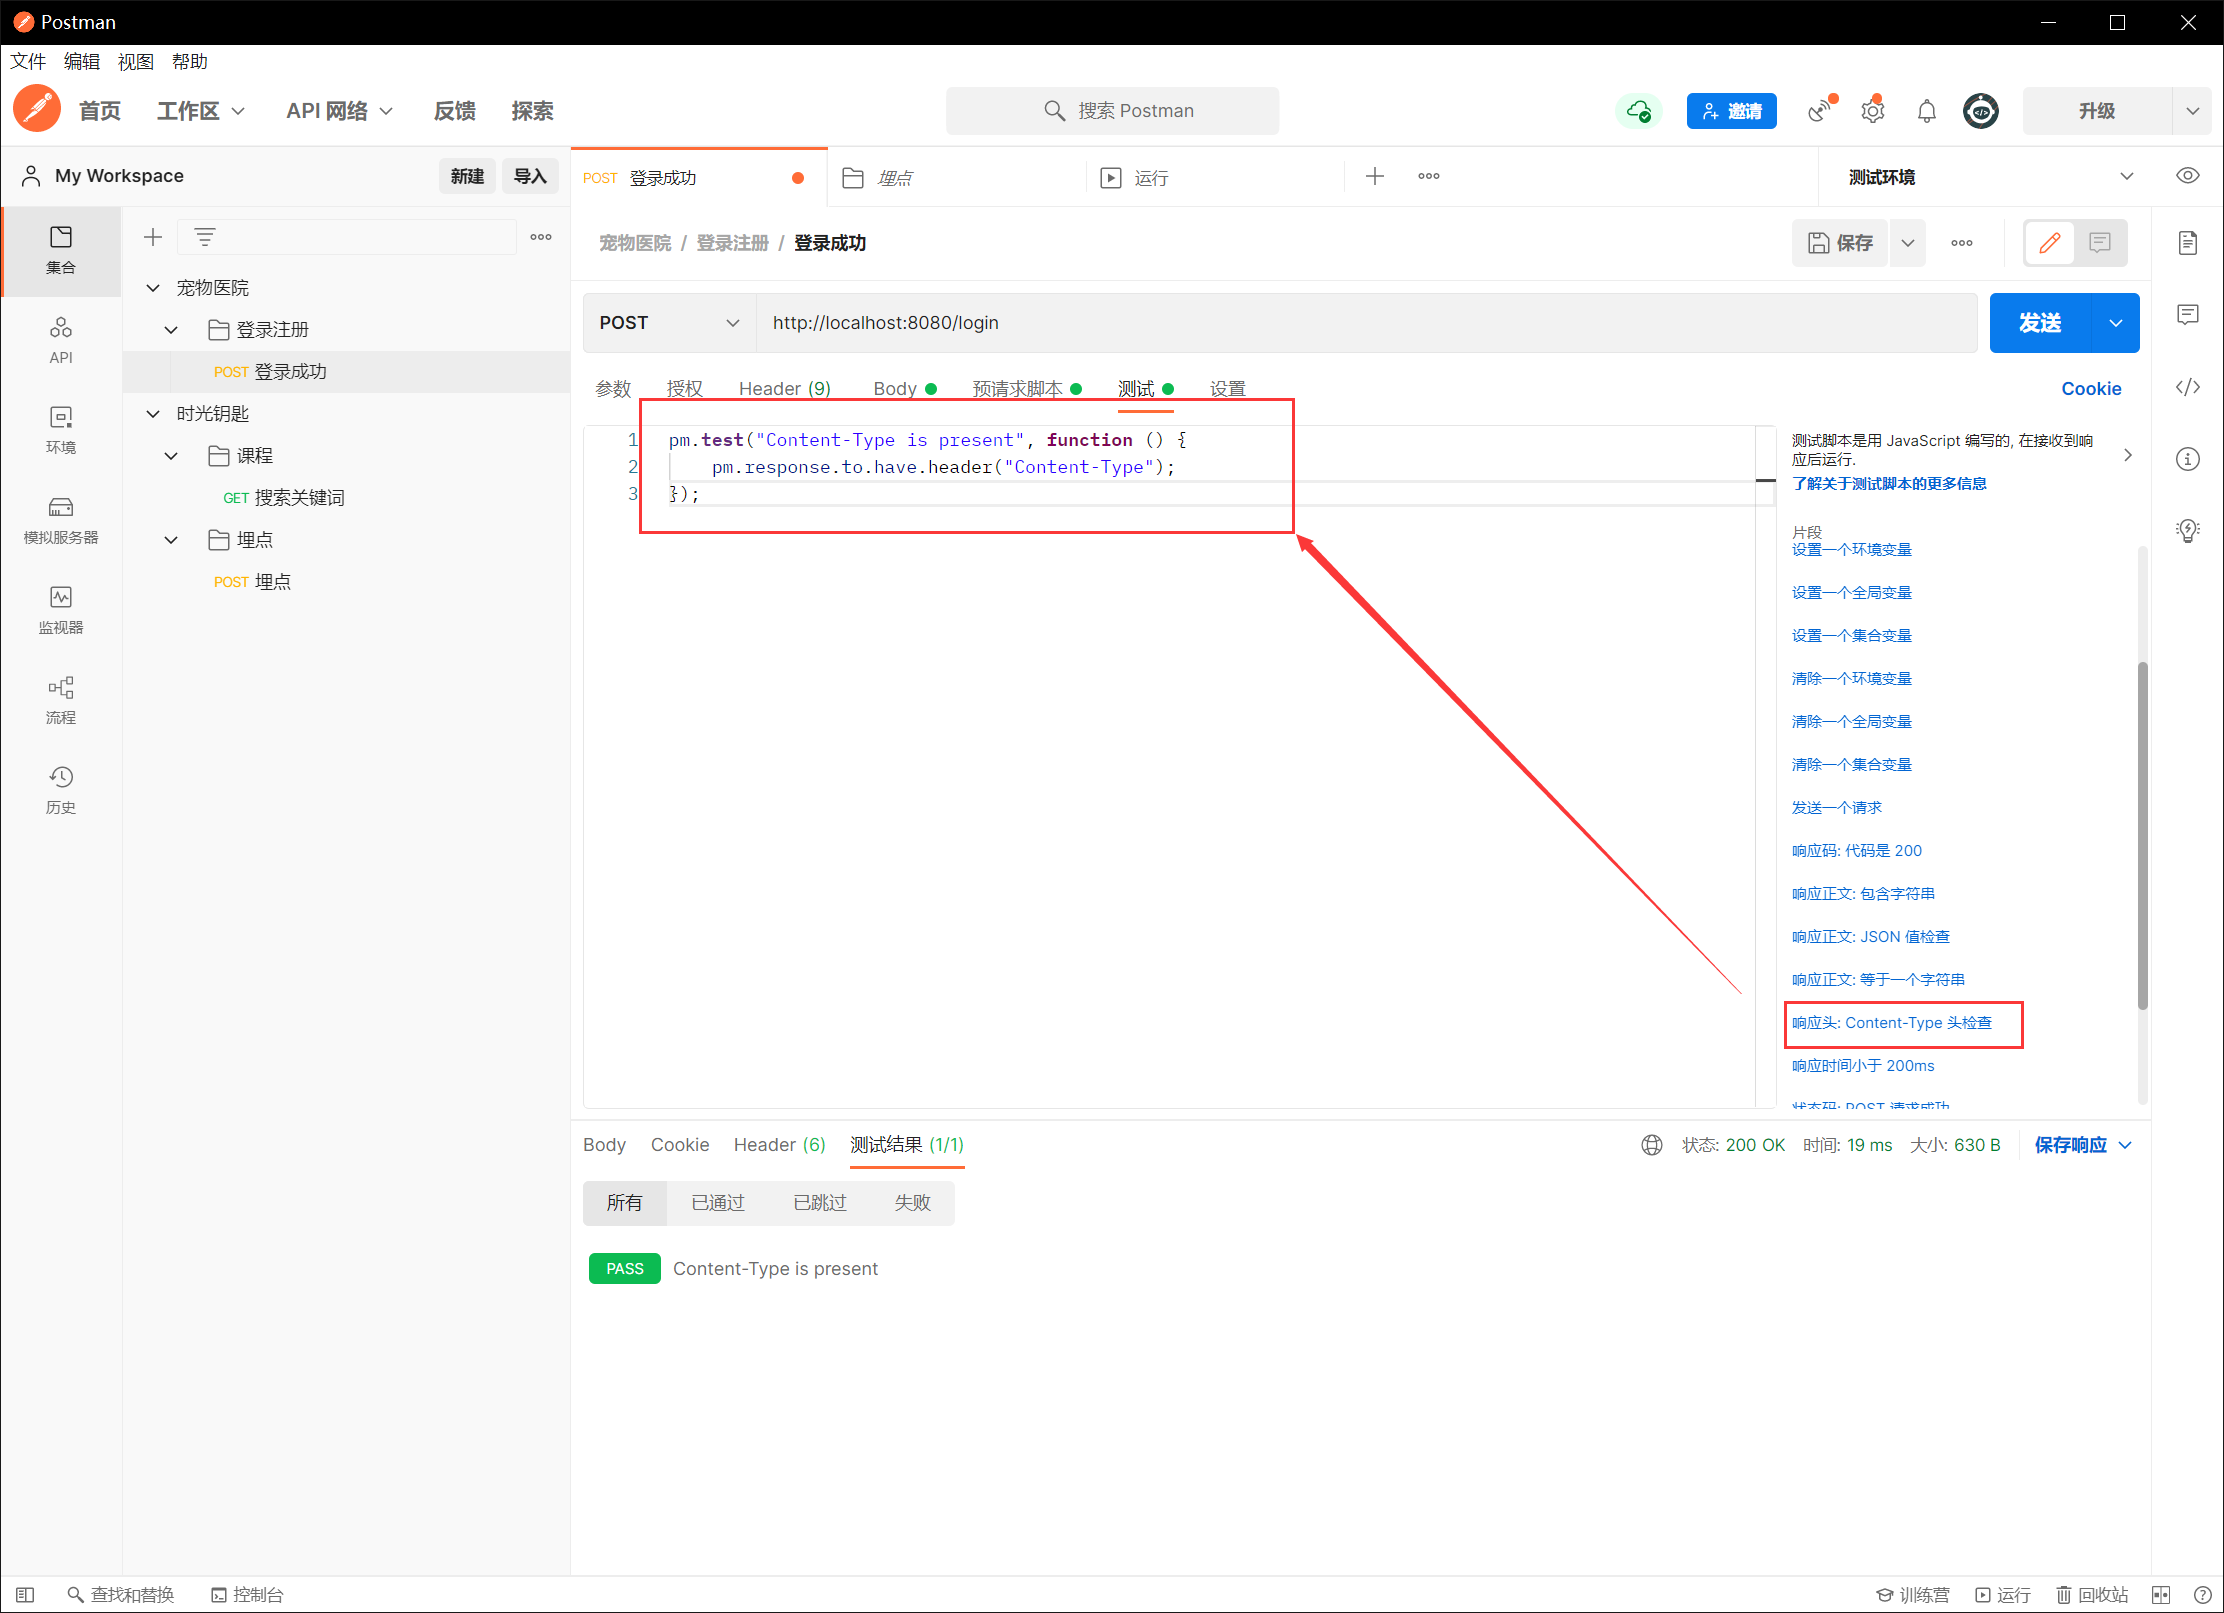This screenshot has width=2224, height=1613.
Task: Open the settings gear icon in header
Action: (1872, 111)
